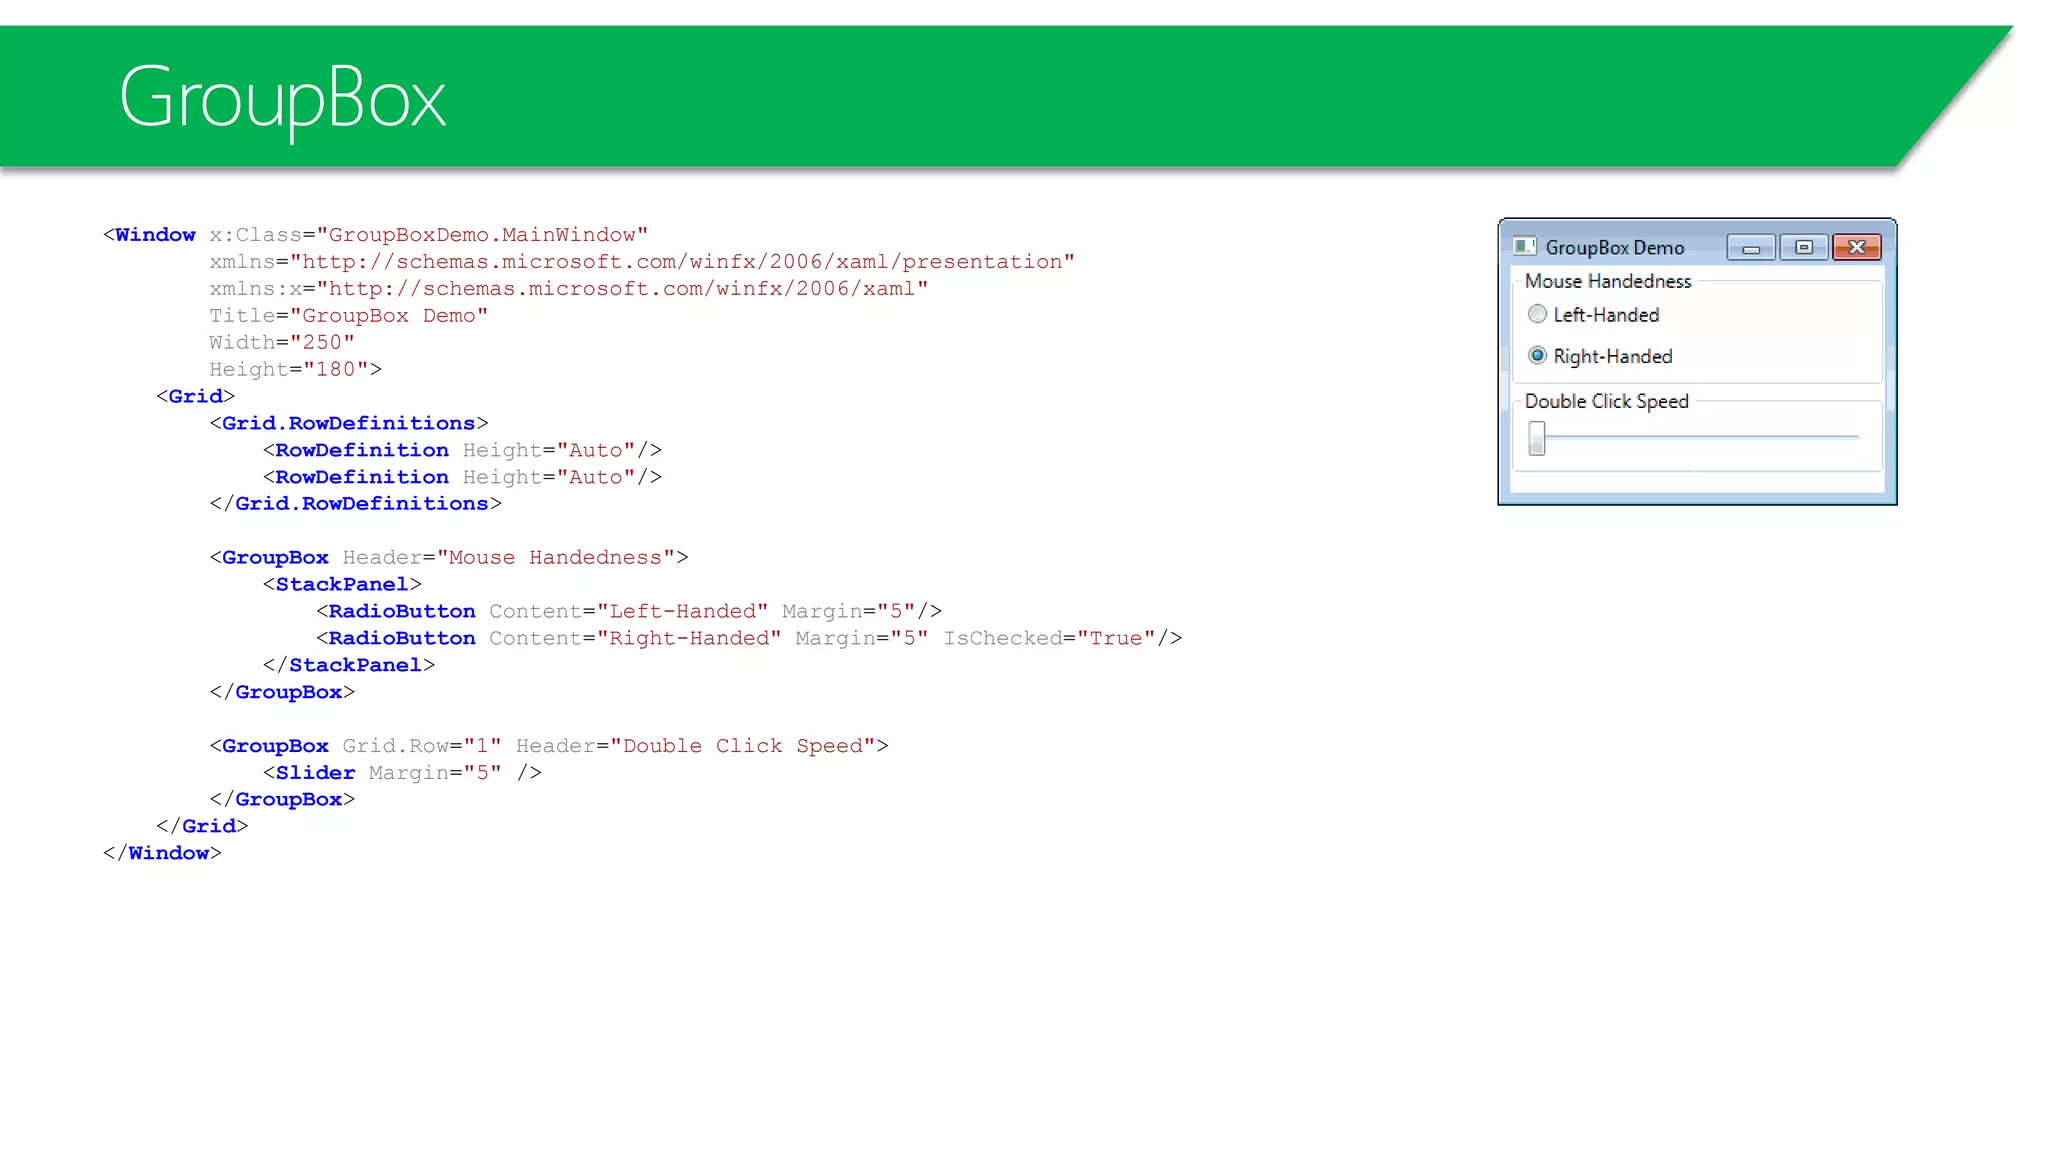Click the closing </Grid> tag
The image size is (2048, 1152).
202,826
